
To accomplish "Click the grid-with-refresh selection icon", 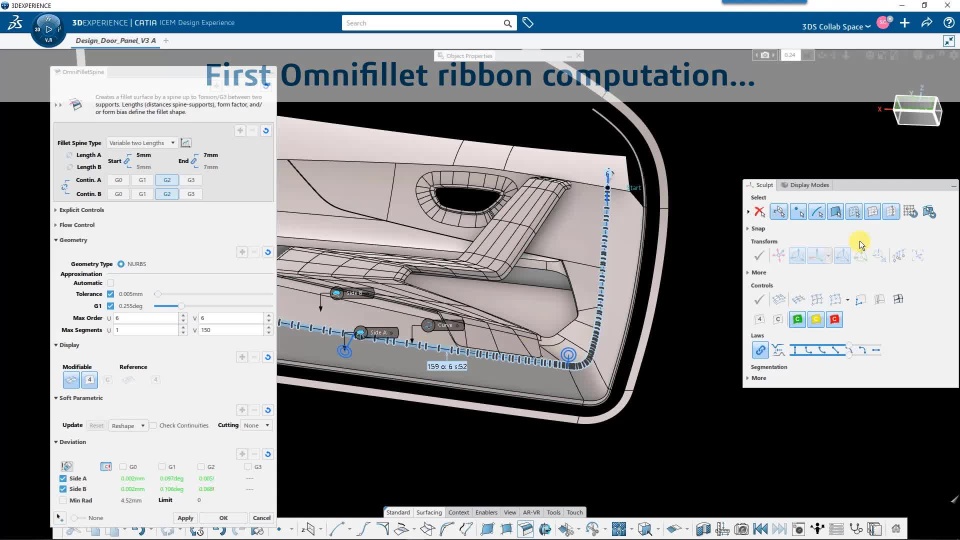I will coord(910,212).
